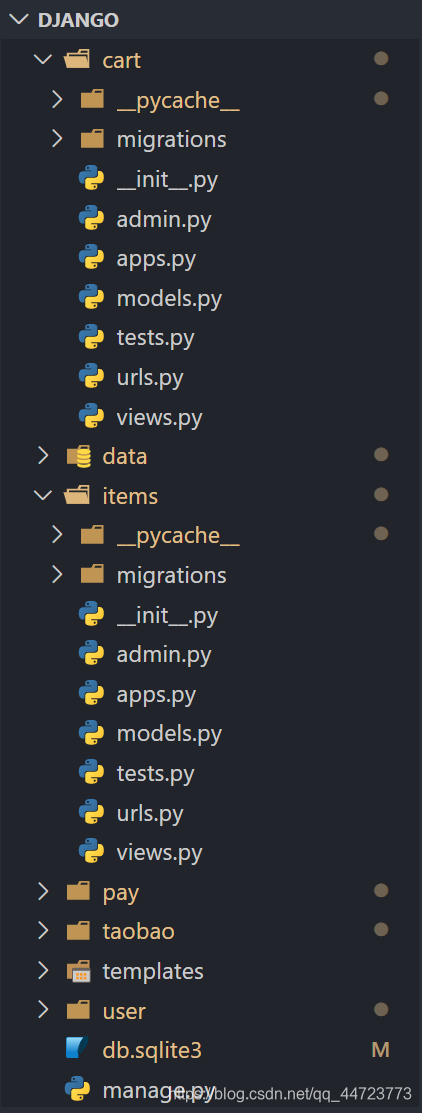Select the taobao folder name
The width and height of the screenshot is (422, 1113).
pyautogui.click(x=138, y=931)
